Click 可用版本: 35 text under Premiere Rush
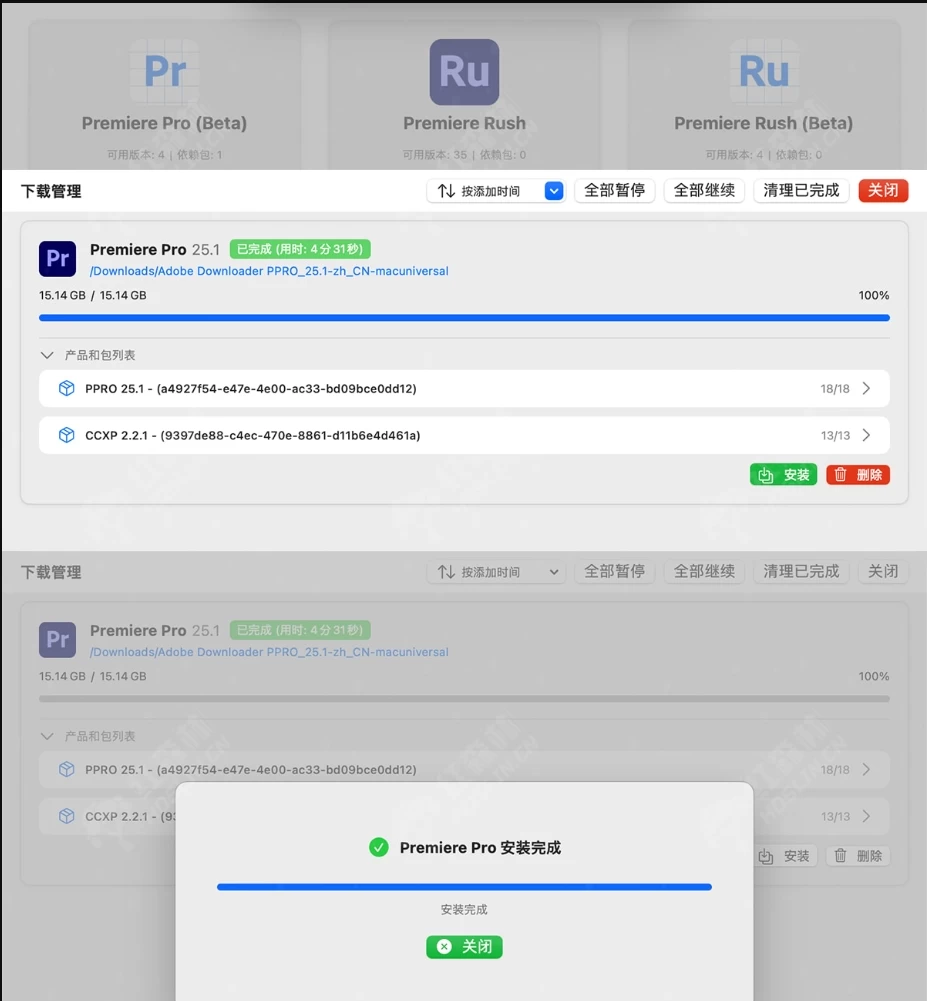Viewport: 927px width, 1001px height. tap(436, 154)
